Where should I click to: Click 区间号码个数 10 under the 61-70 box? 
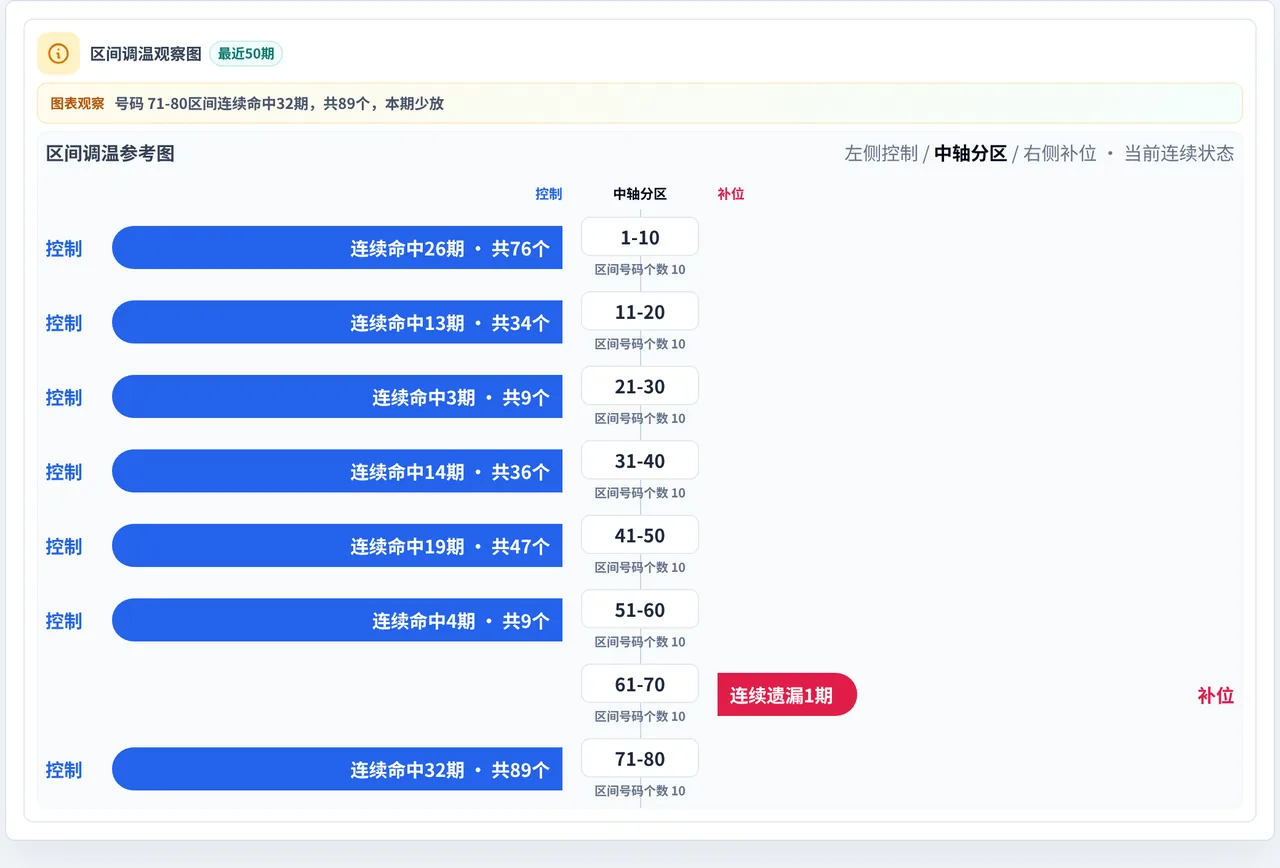point(640,717)
